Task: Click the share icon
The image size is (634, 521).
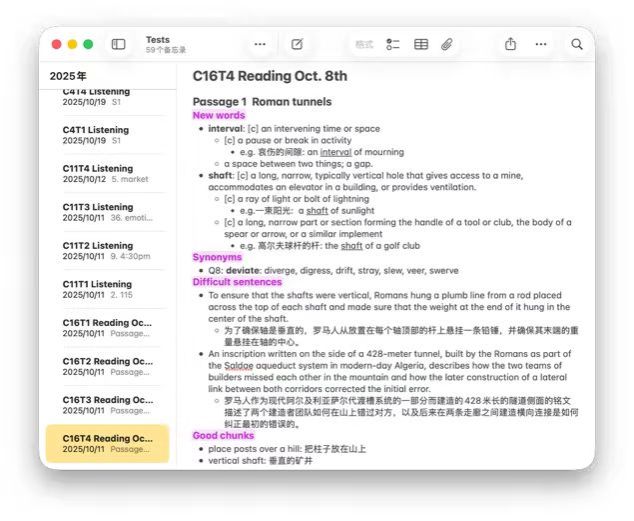Action: [x=511, y=45]
